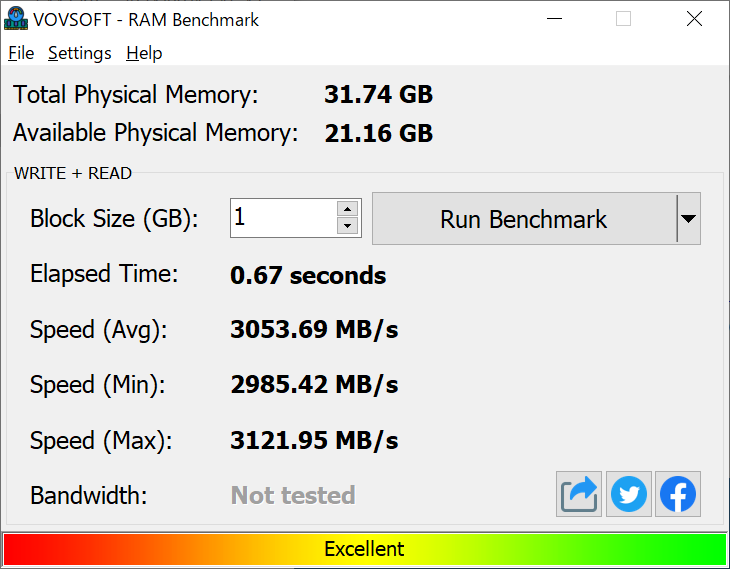Click the share arrow icon

click(x=579, y=494)
